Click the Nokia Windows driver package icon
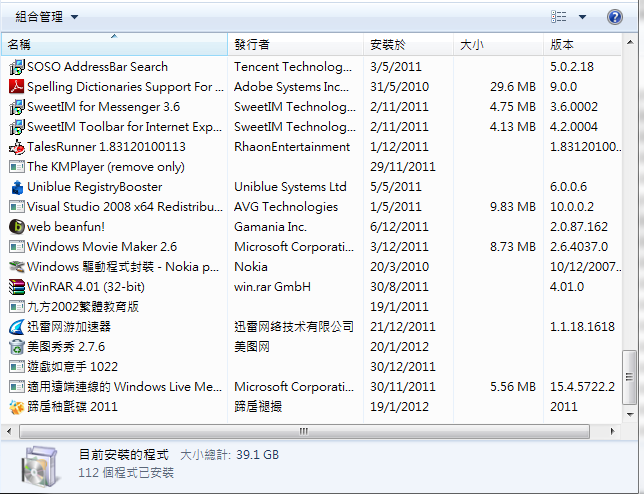Image resolution: width=644 pixels, height=494 pixels. click(17, 267)
